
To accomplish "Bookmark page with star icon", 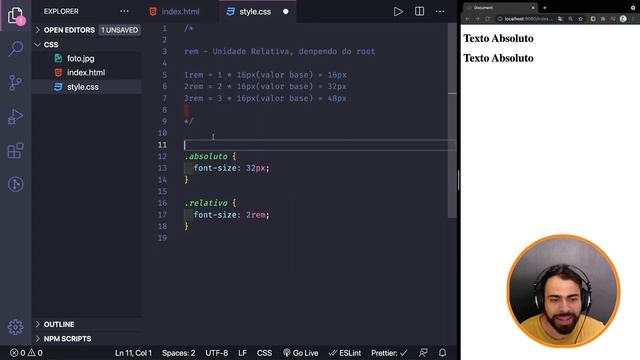I will click(x=580, y=19).
